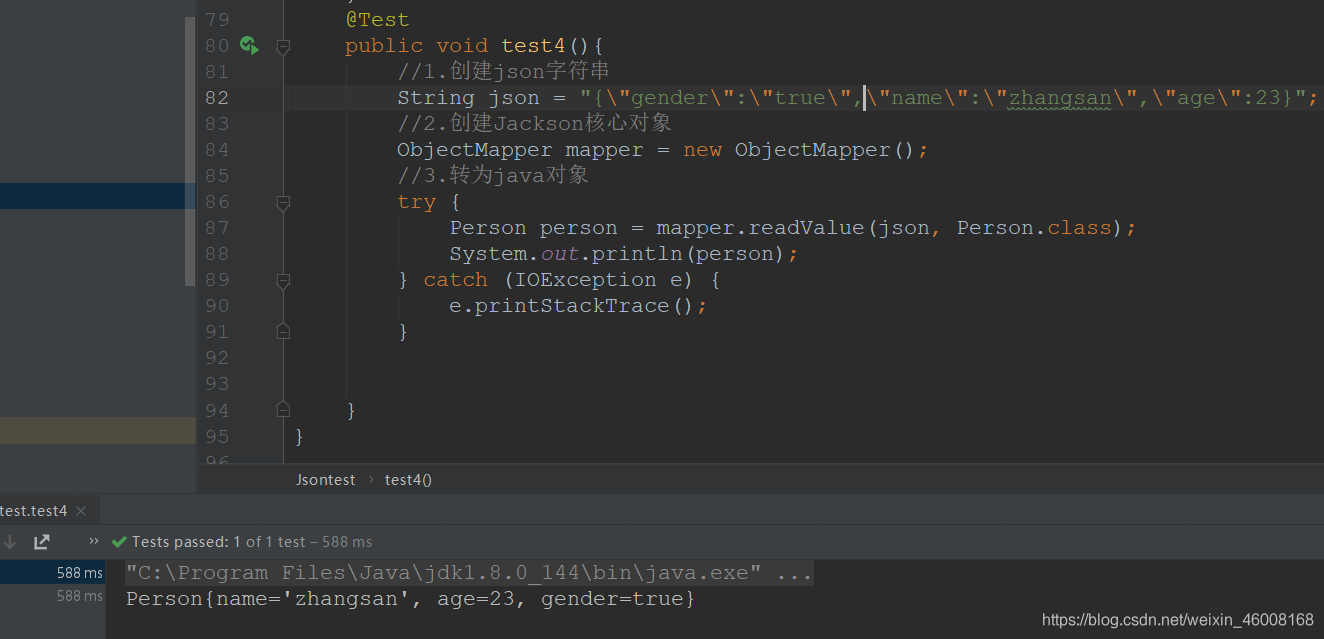Viewport: 1324px width, 639px height.
Task: Select the highlighted 588 ms test row
Action: (x=52, y=572)
